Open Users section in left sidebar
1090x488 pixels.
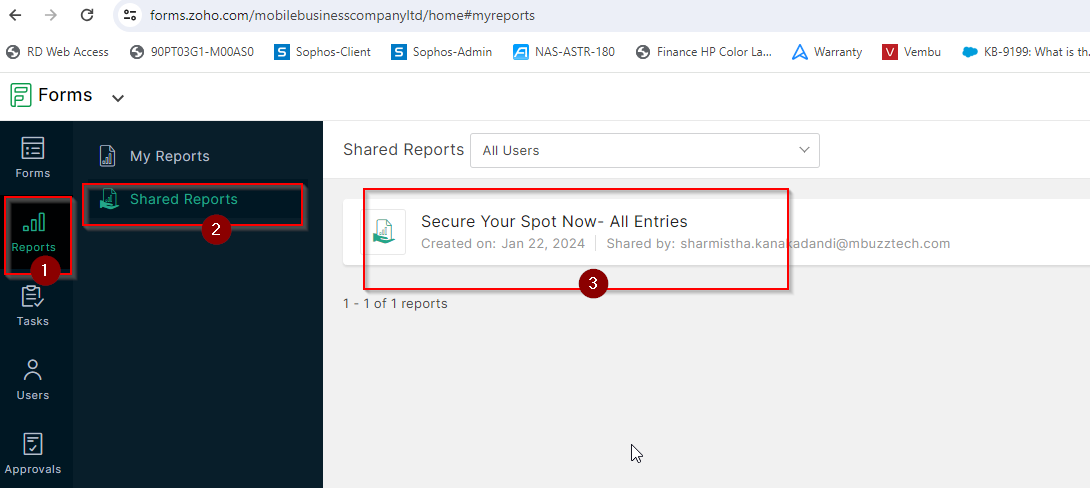pyautogui.click(x=33, y=380)
